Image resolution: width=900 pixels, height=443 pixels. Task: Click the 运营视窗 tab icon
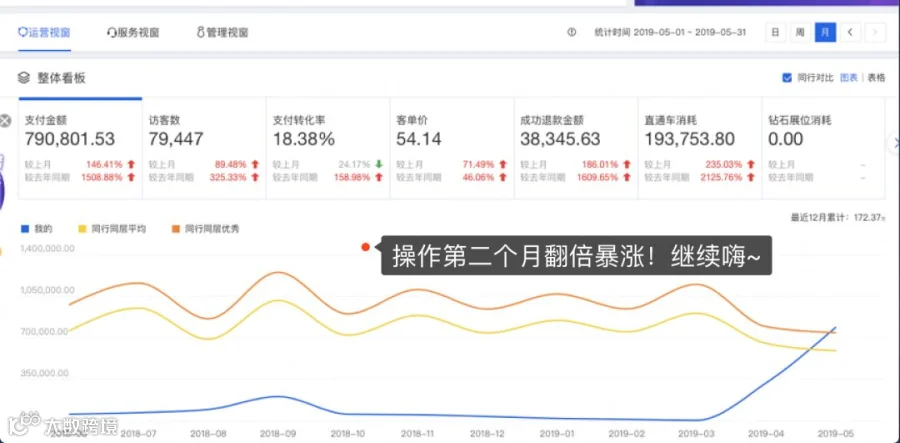coord(23,32)
